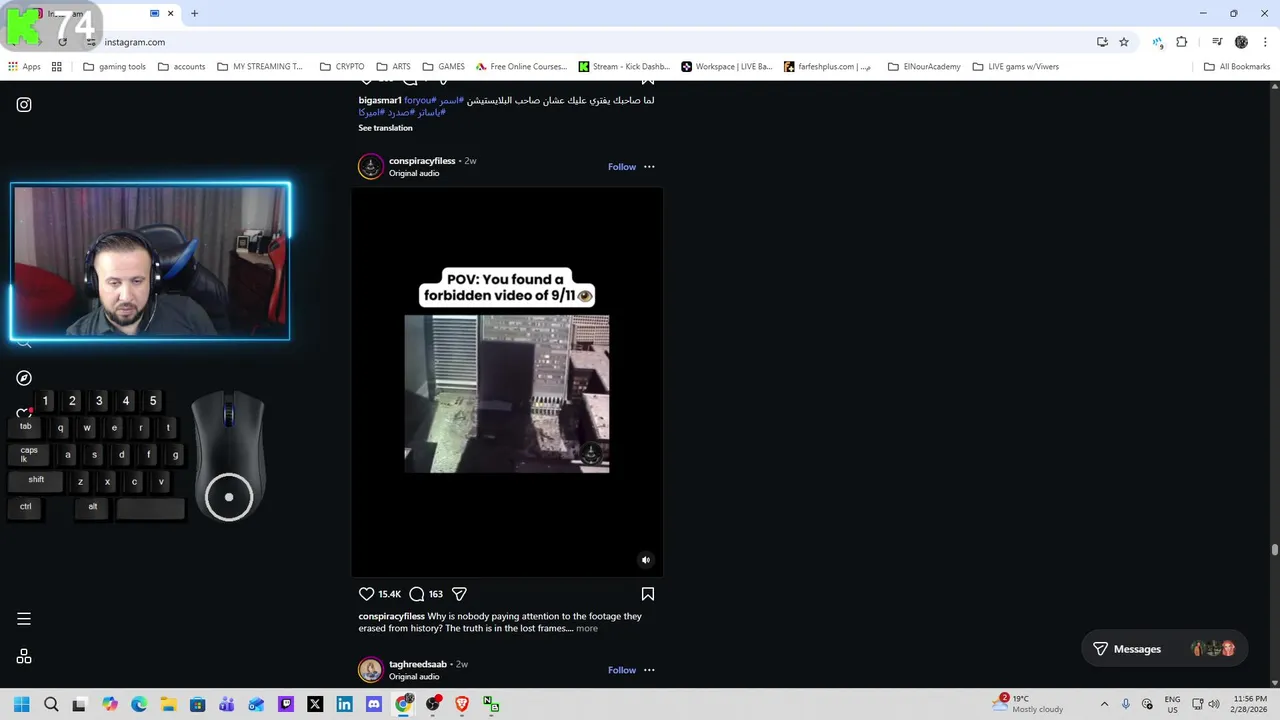Expand the conspiracyfiless caption with more

[587, 628]
